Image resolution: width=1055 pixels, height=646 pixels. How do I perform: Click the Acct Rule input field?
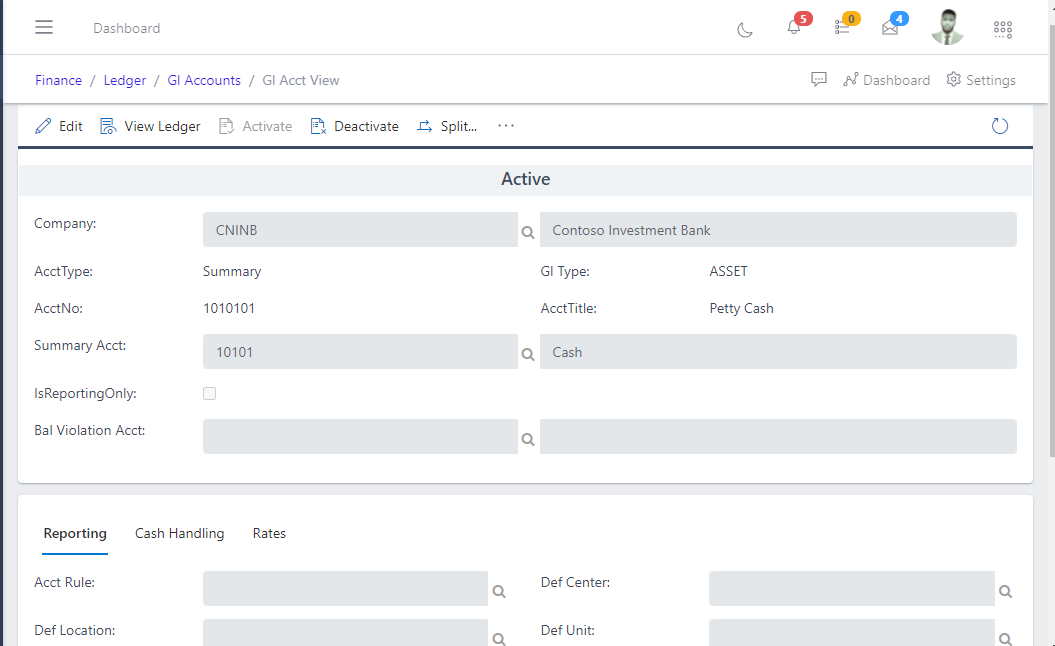pos(345,588)
